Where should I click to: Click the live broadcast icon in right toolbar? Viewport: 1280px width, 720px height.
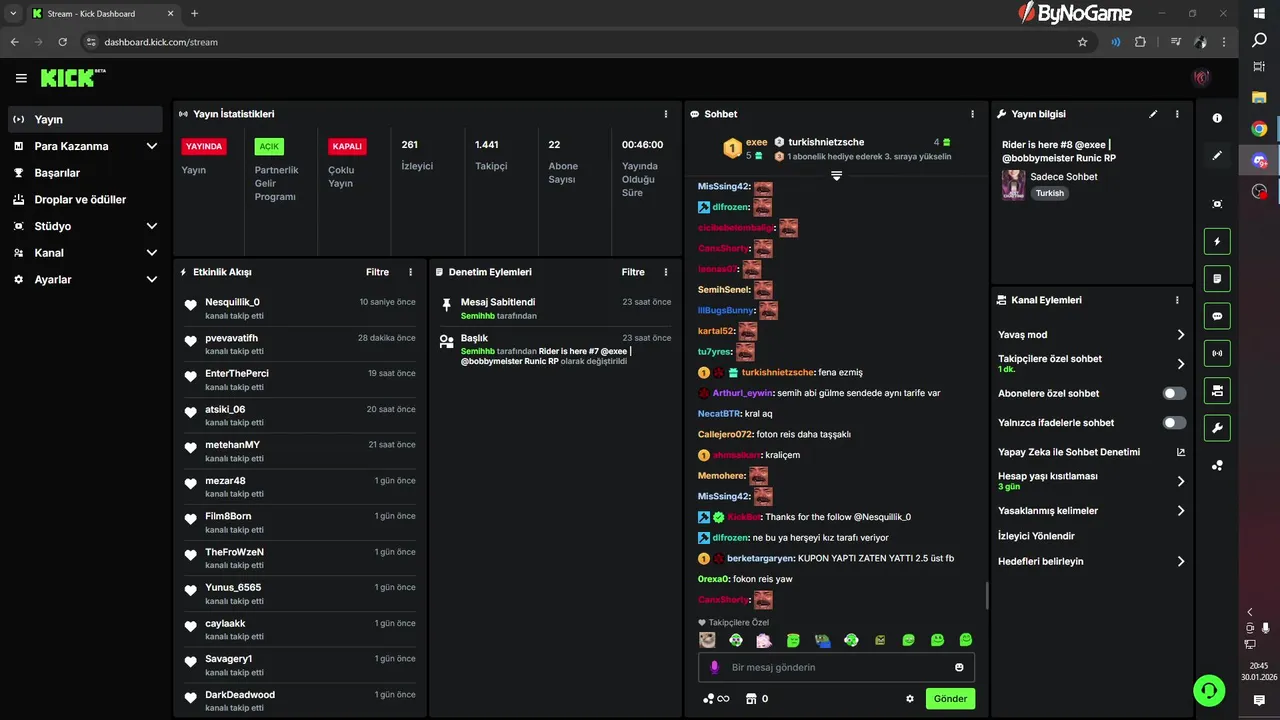tap(1217, 353)
